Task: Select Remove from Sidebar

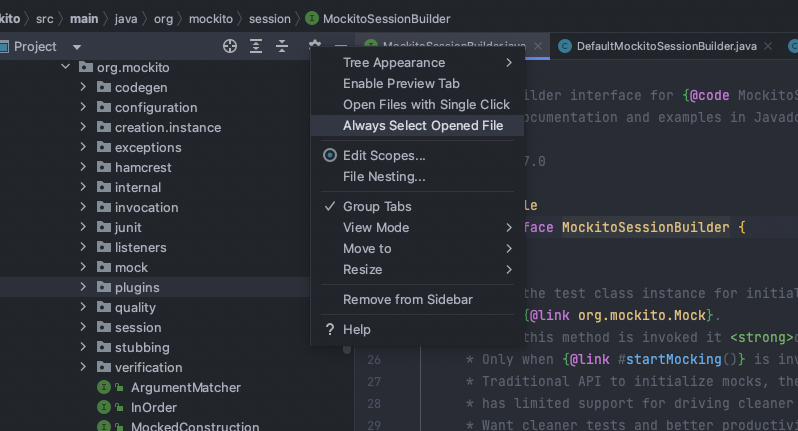Action: coord(417,299)
